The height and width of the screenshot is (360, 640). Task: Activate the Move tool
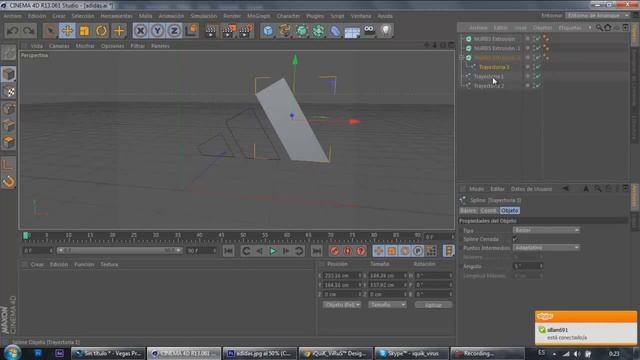click(x=67, y=31)
